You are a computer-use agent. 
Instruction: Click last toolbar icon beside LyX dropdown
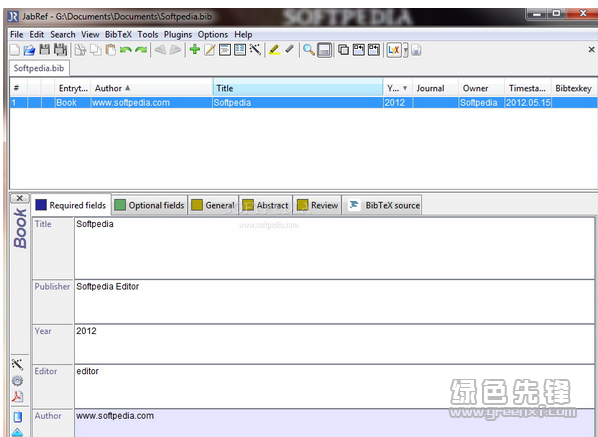pyautogui.click(x=416, y=50)
